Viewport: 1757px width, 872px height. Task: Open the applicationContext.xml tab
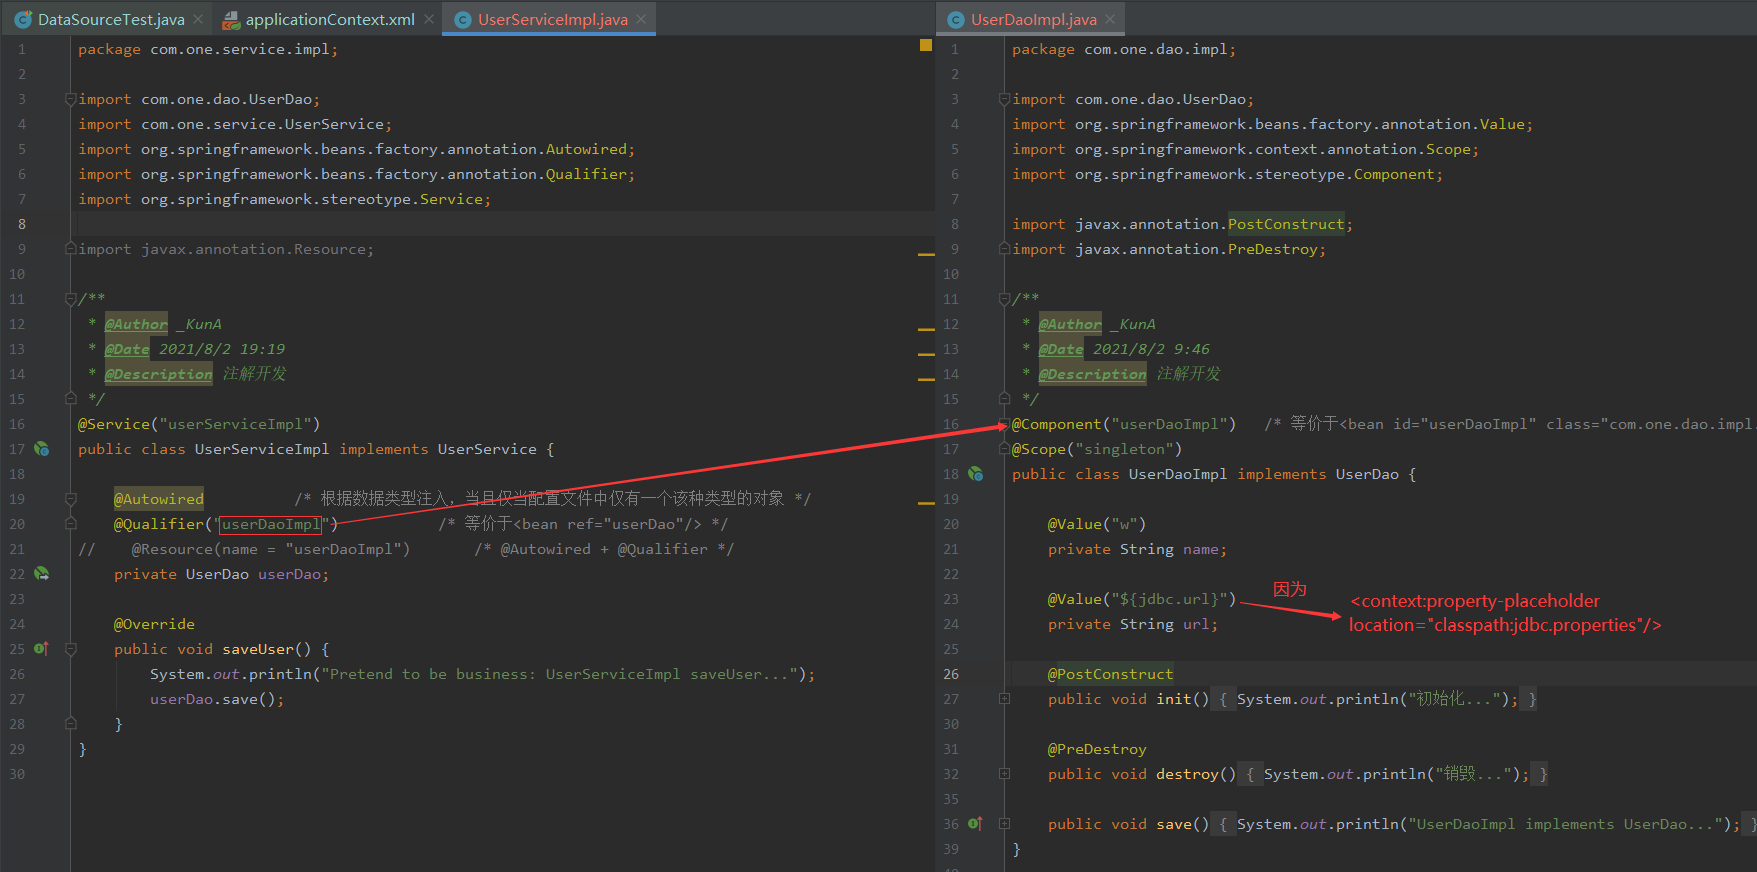[x=330, y=19]
